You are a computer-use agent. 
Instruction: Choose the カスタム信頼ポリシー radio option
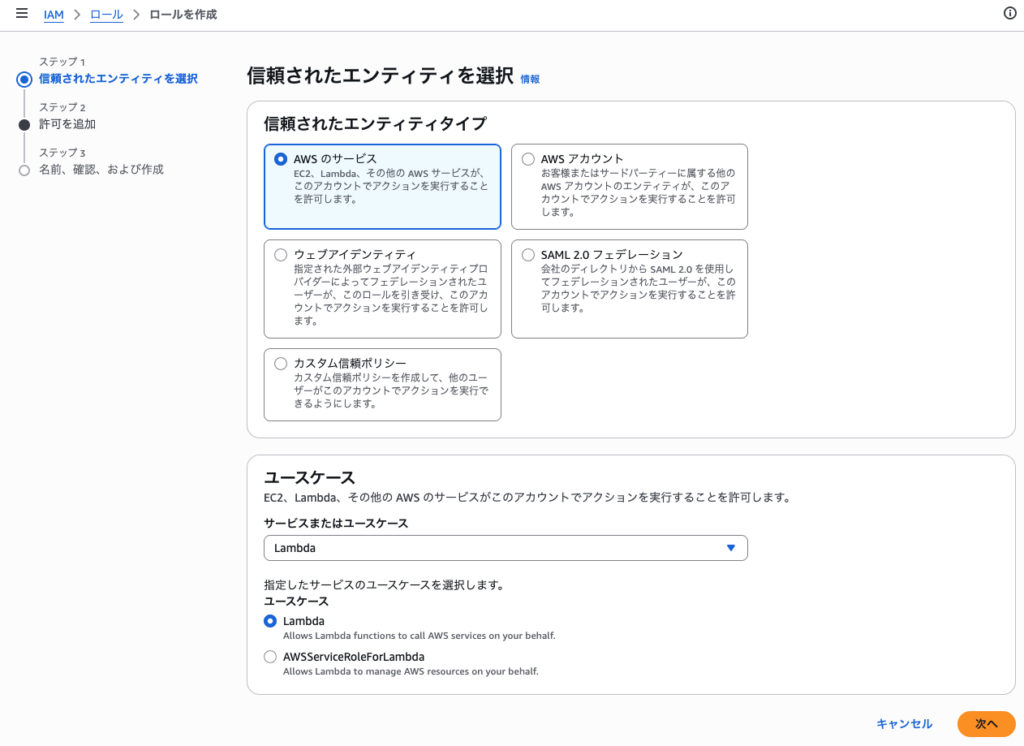(281, 363)
